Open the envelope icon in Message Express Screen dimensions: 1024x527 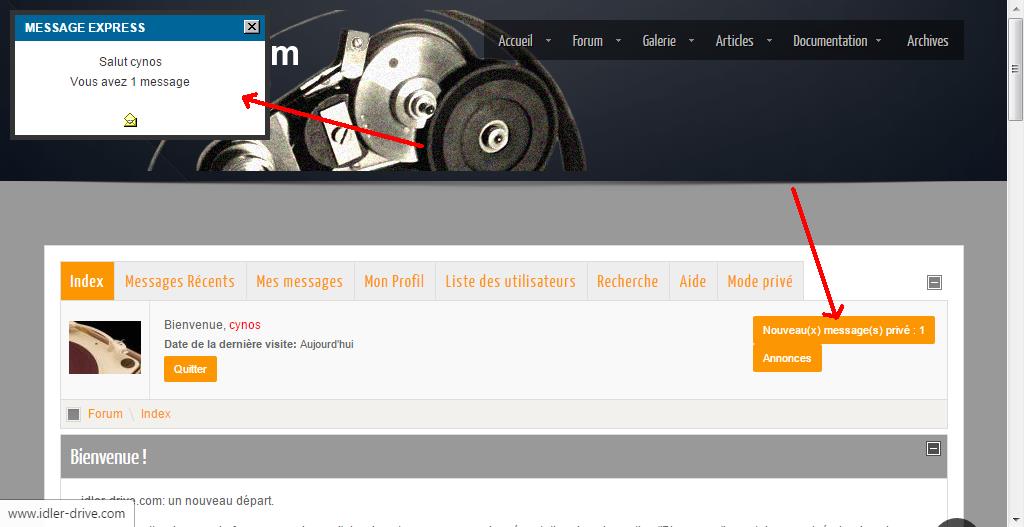(x=130, y=120)
